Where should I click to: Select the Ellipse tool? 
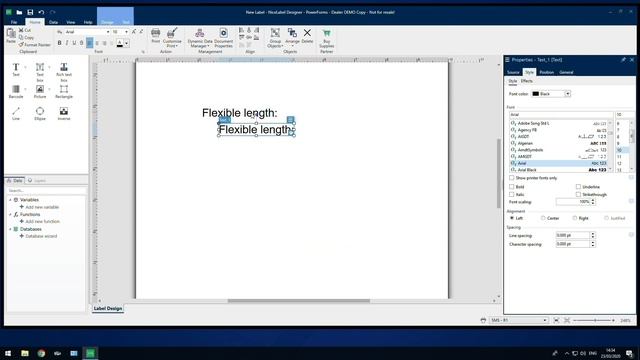(x=40, y=113)
